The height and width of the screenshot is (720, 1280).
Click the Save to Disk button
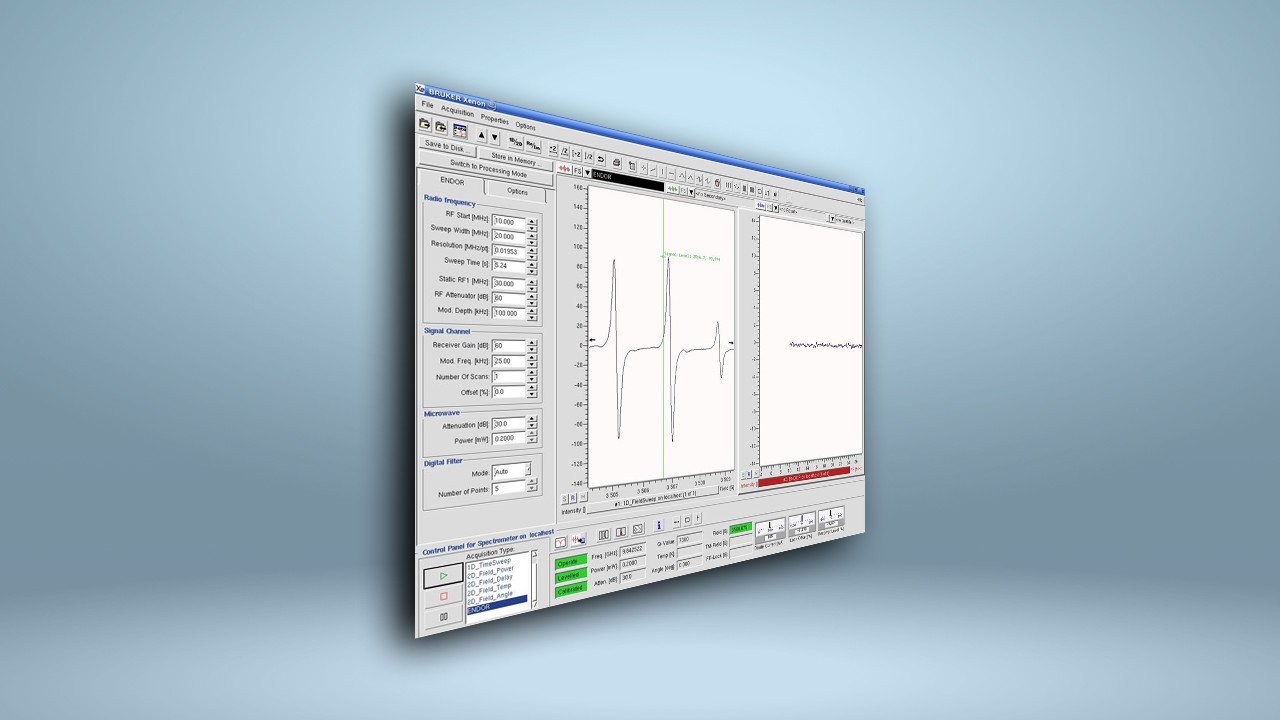445,146
